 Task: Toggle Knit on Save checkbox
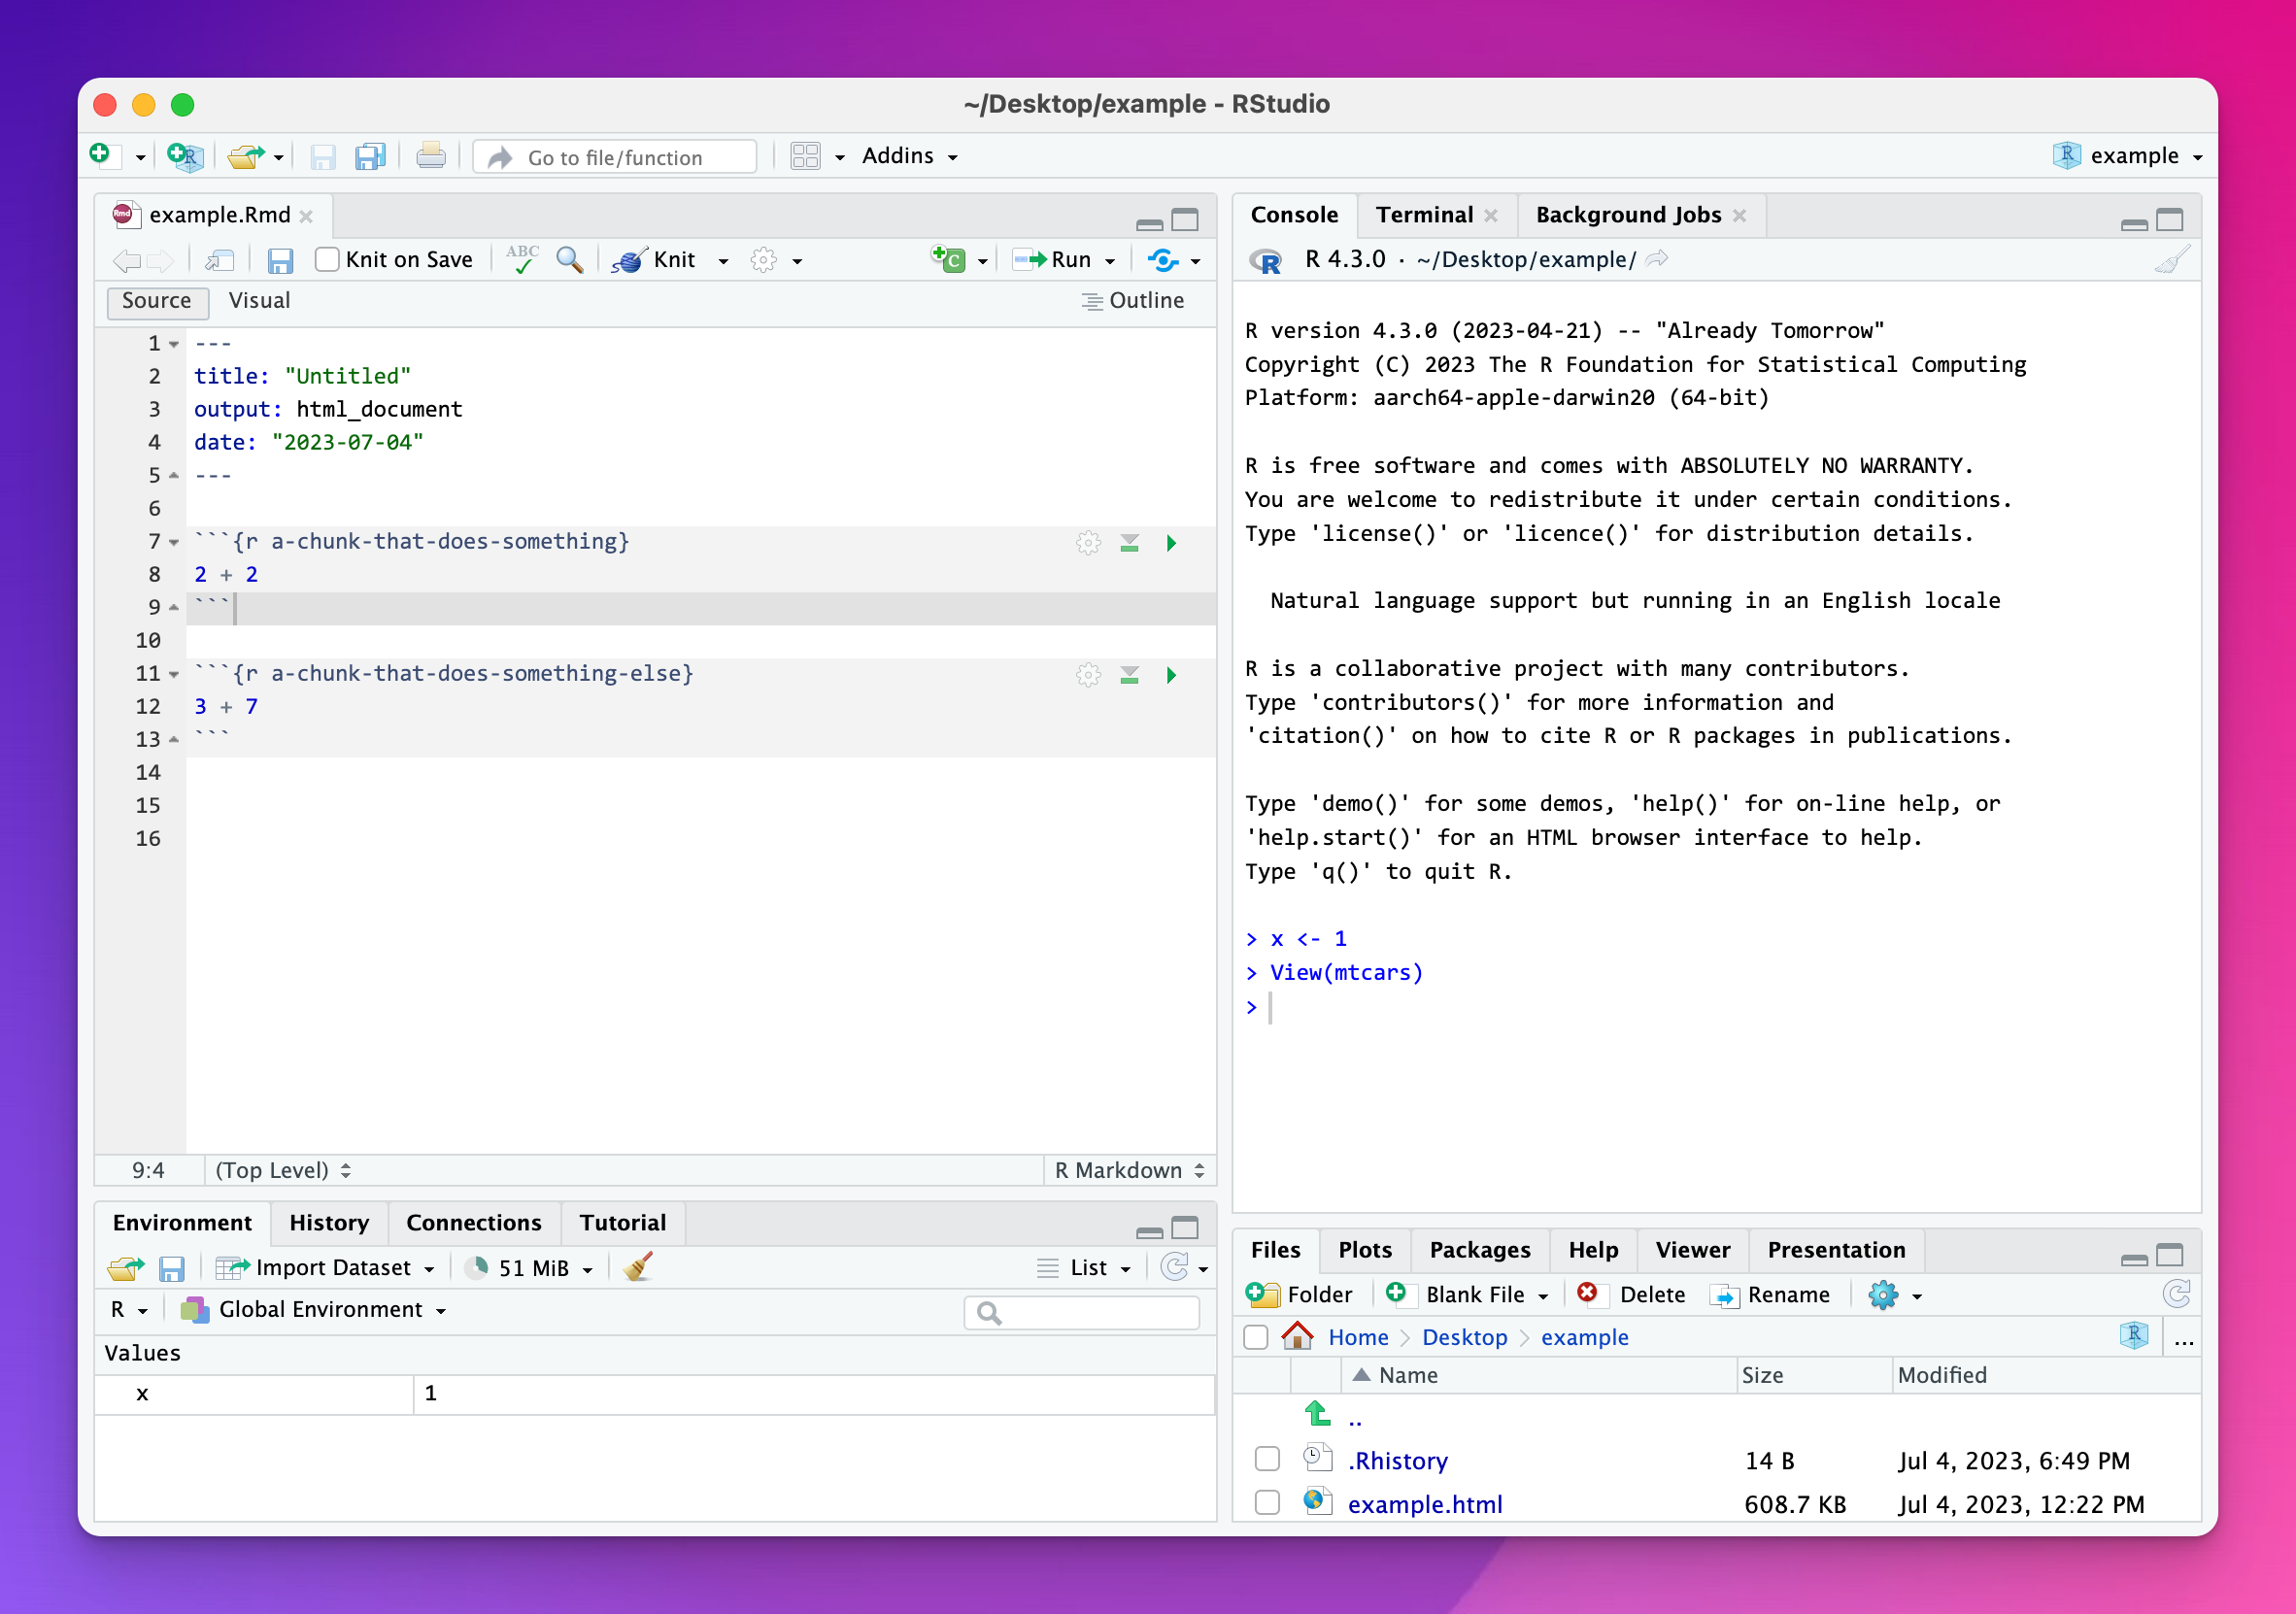point(327,260)
